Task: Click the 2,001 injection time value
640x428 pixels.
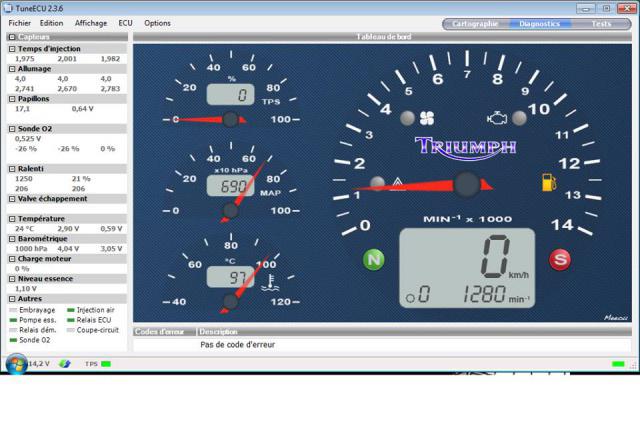Action: [x=67, y=59]
